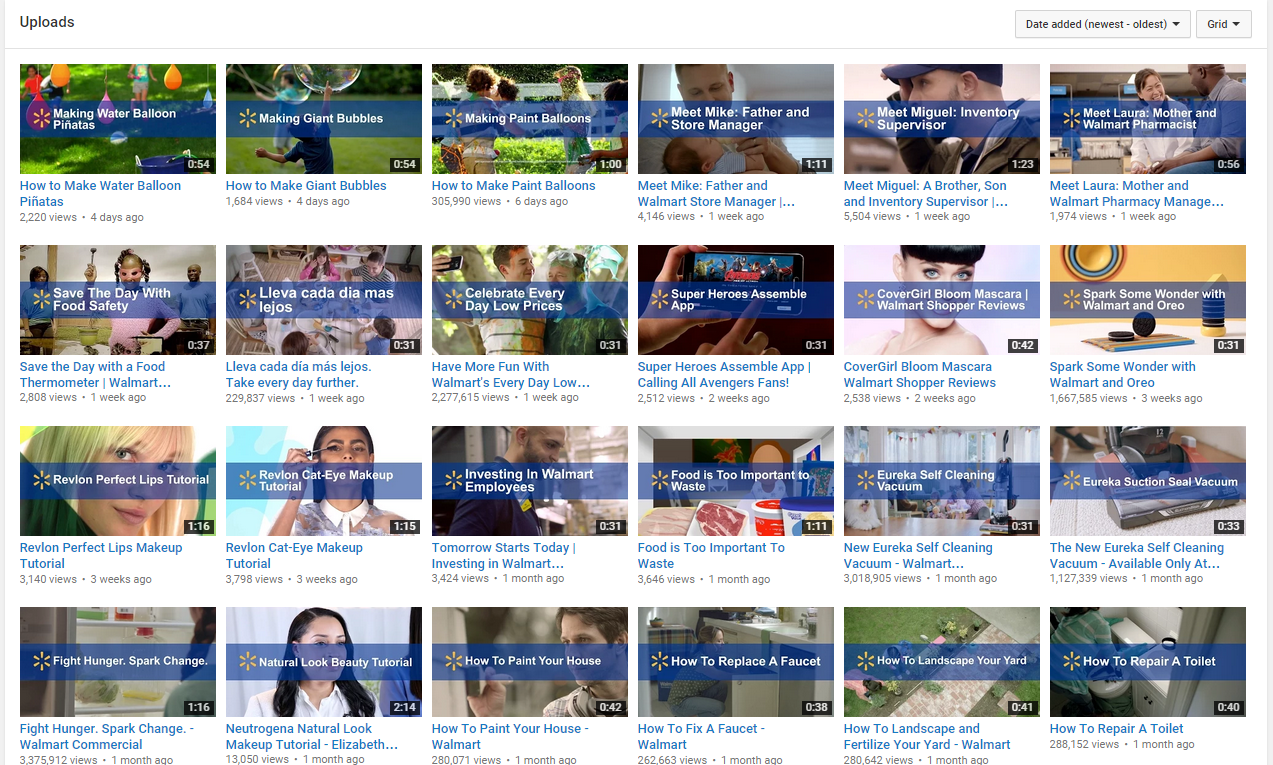Open Revlon Cat-Eye Makeup Tutorial thumbnail

tap(324, 481)
